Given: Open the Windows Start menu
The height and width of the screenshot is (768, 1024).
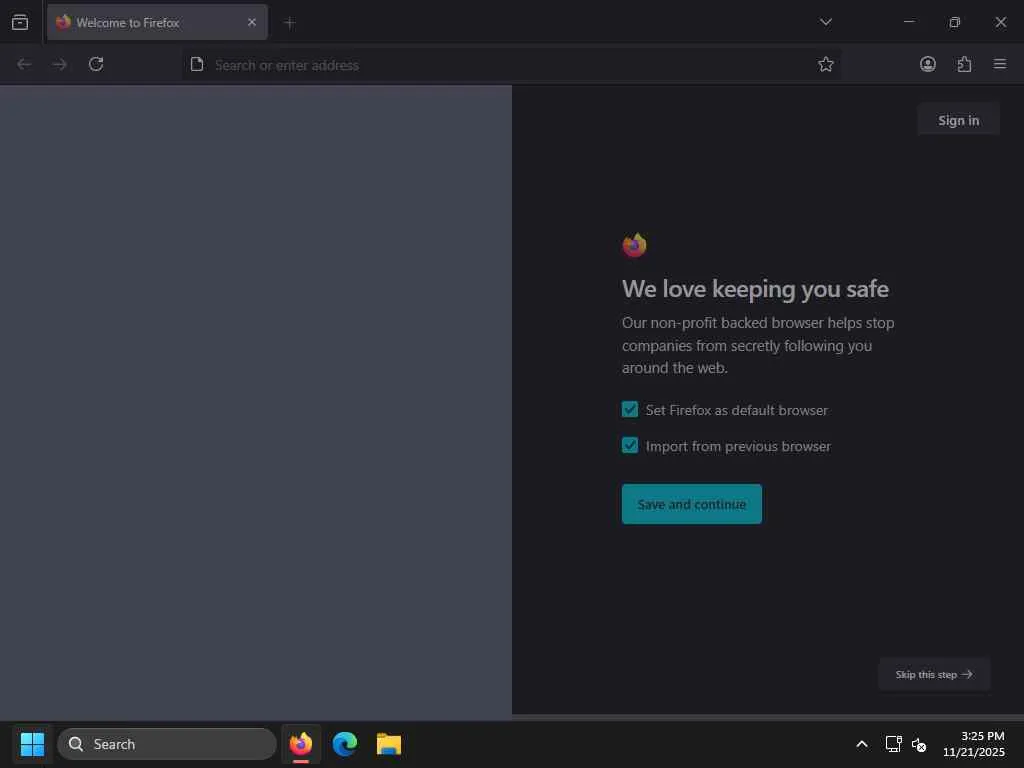Looking at the screenshot, I should [32, 744].
